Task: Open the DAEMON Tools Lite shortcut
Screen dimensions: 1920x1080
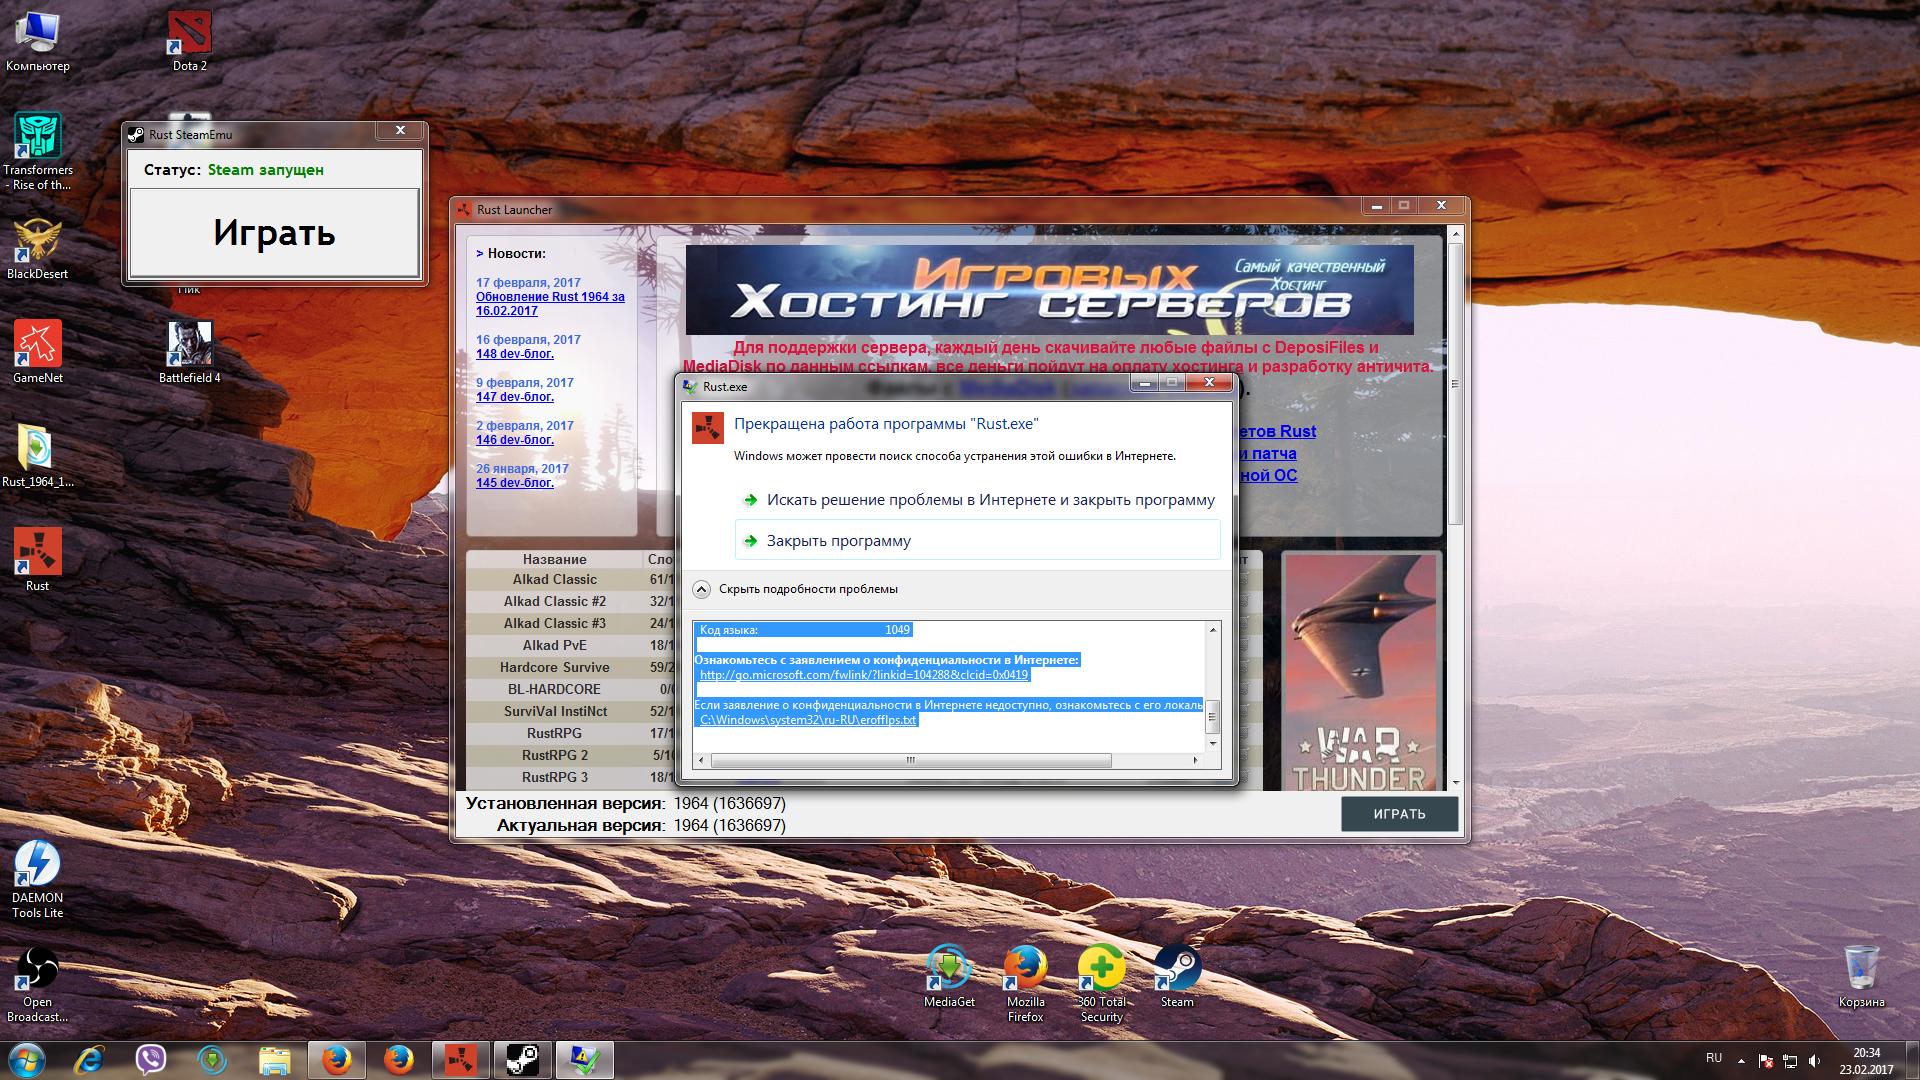Action: 38,880
